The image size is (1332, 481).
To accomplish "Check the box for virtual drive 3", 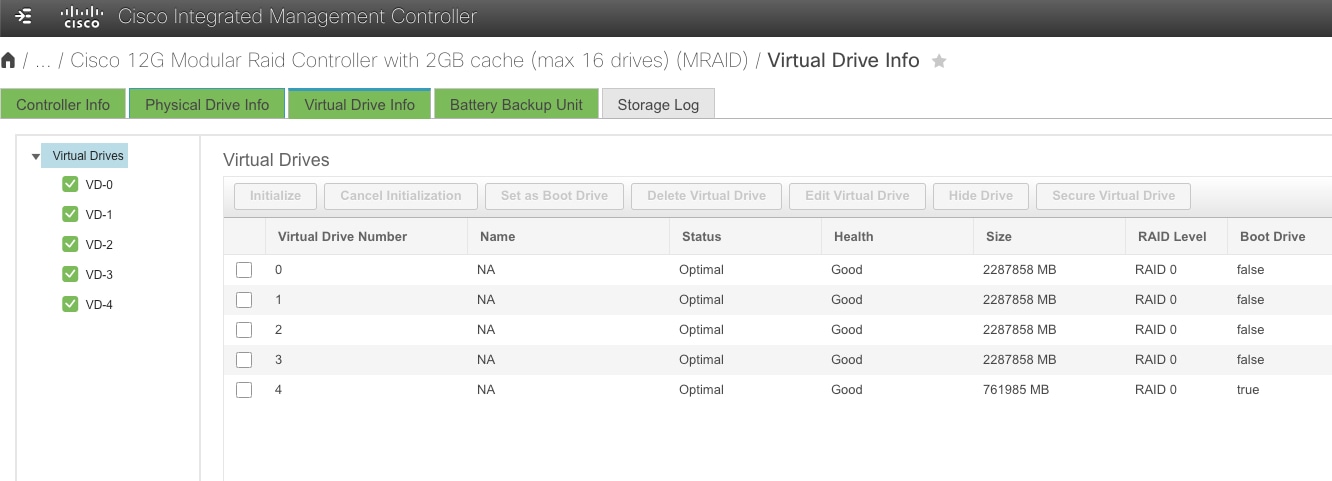I will coord(244,360).
